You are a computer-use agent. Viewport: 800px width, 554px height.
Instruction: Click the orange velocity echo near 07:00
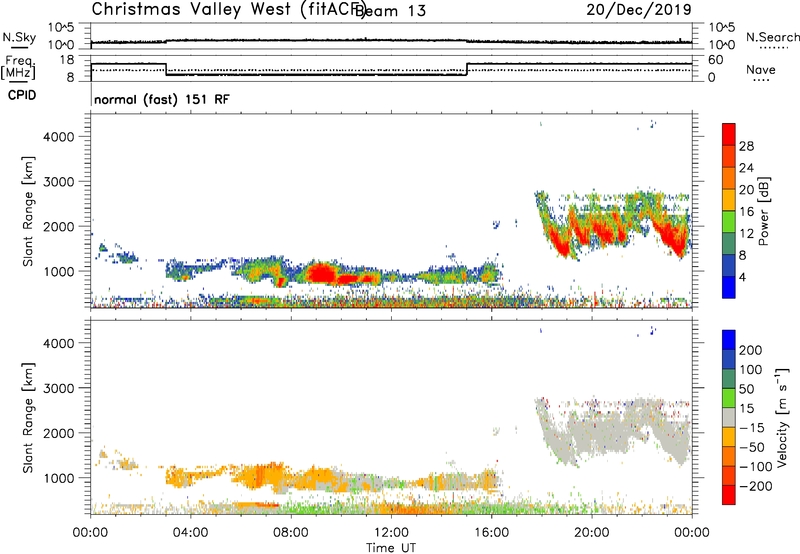coord(260,477)
